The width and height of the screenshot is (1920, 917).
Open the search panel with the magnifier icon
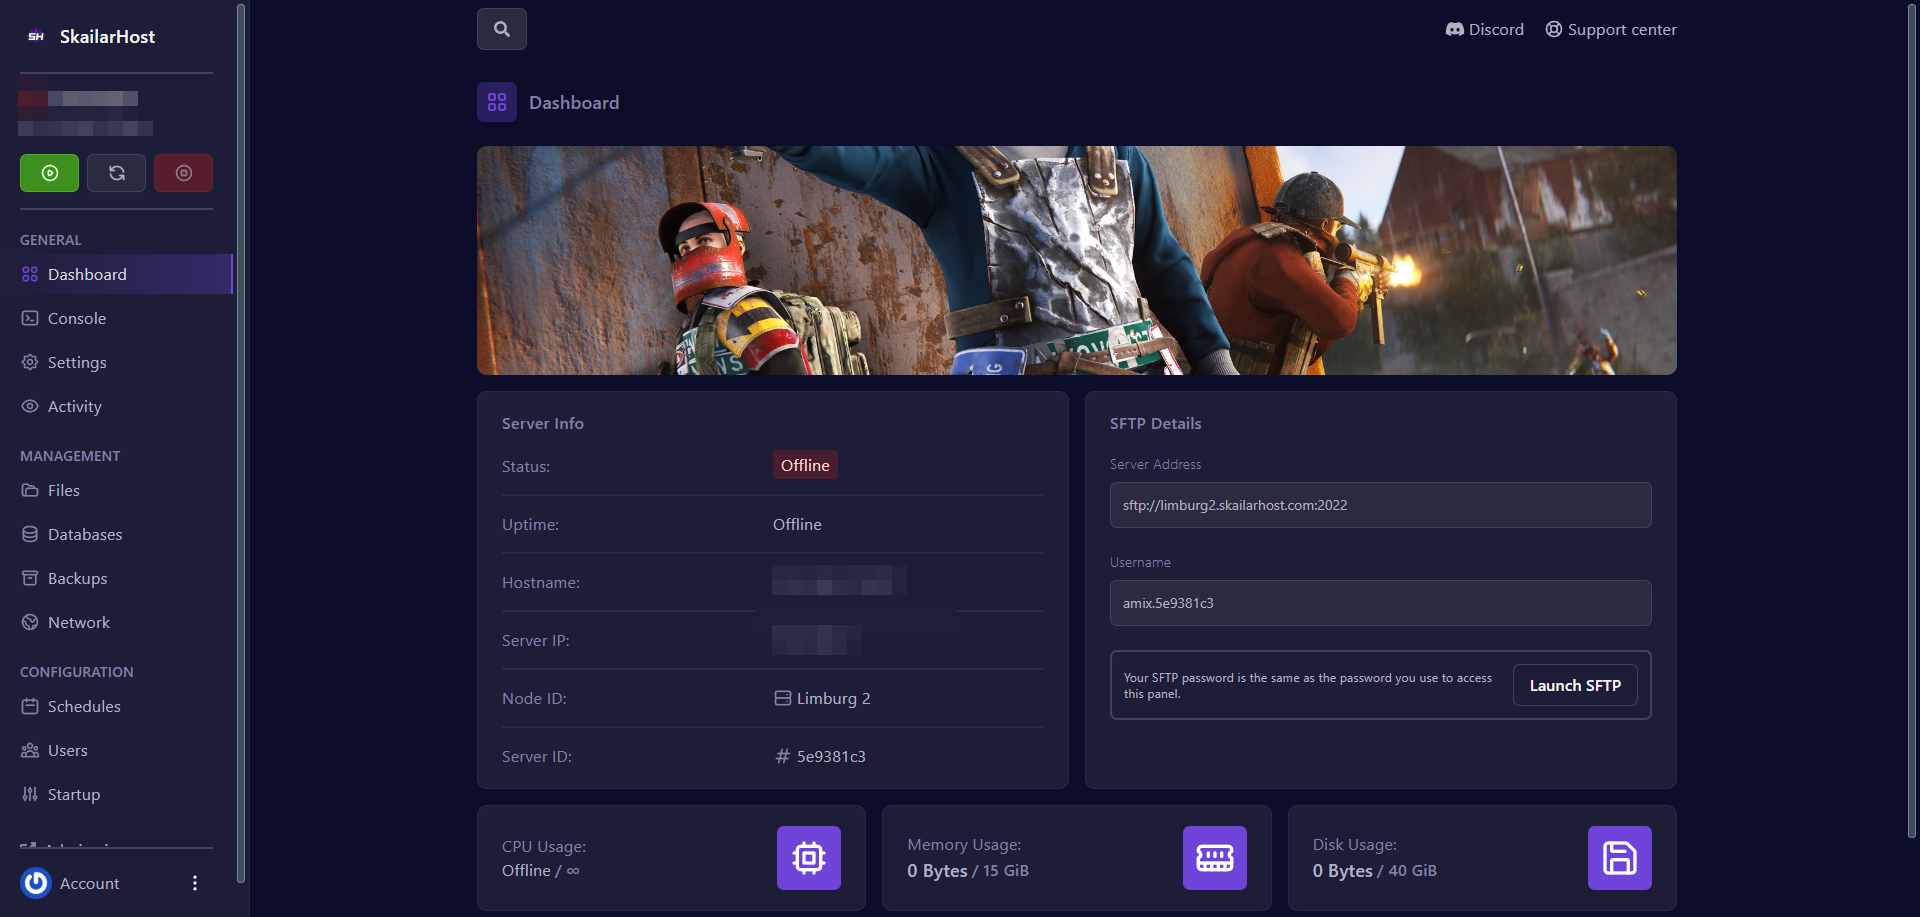point(501,28)
